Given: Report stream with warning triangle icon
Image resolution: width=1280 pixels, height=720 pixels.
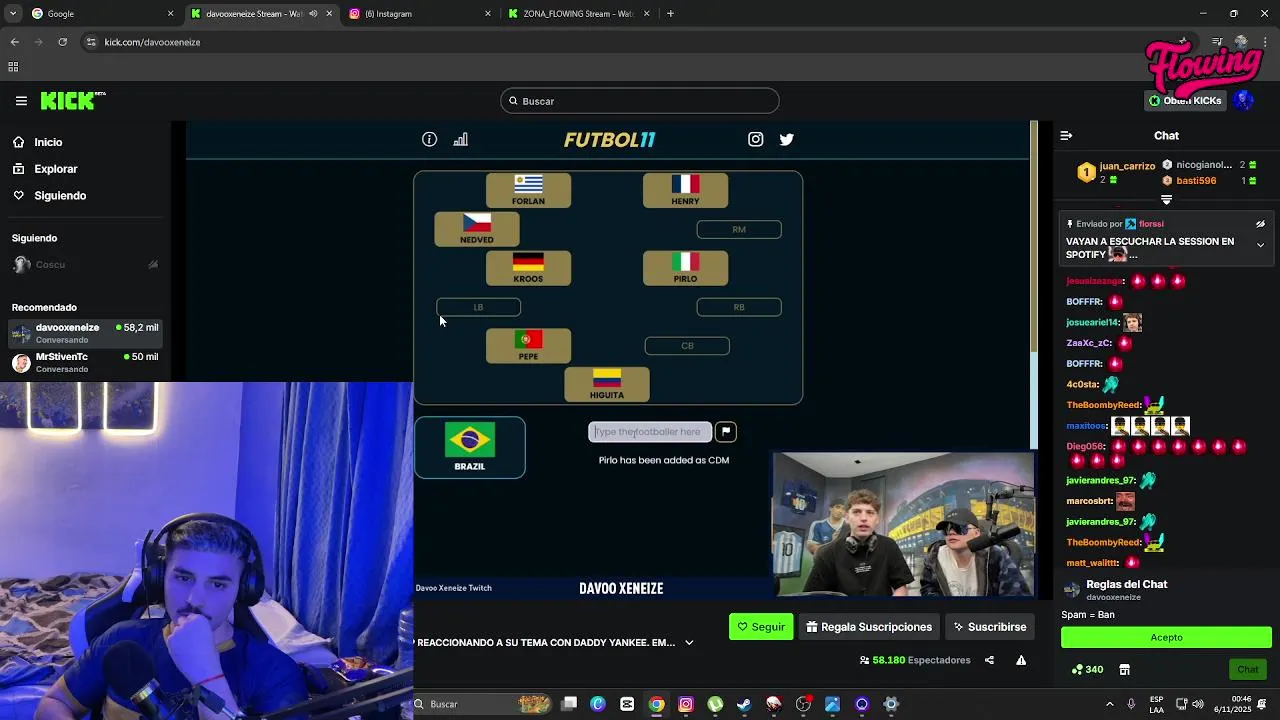Looking at the screenshot, I should [x=1021, y=660].
